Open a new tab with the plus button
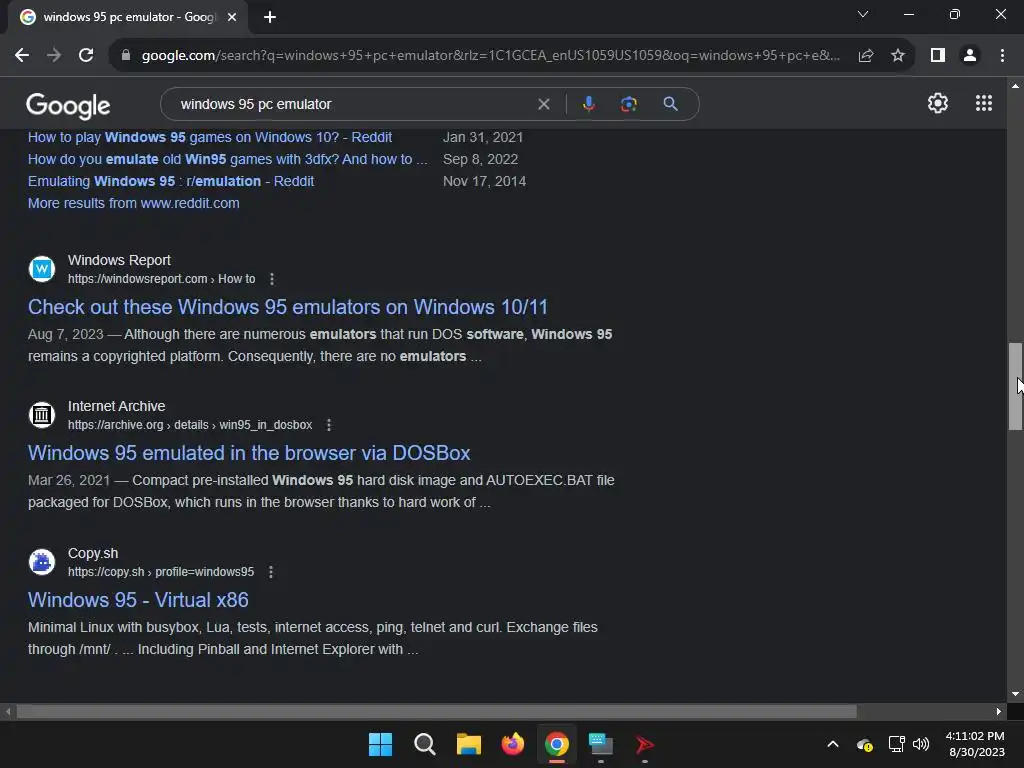1024x768 pixels. pyautogui.click(x=270, y=17)
